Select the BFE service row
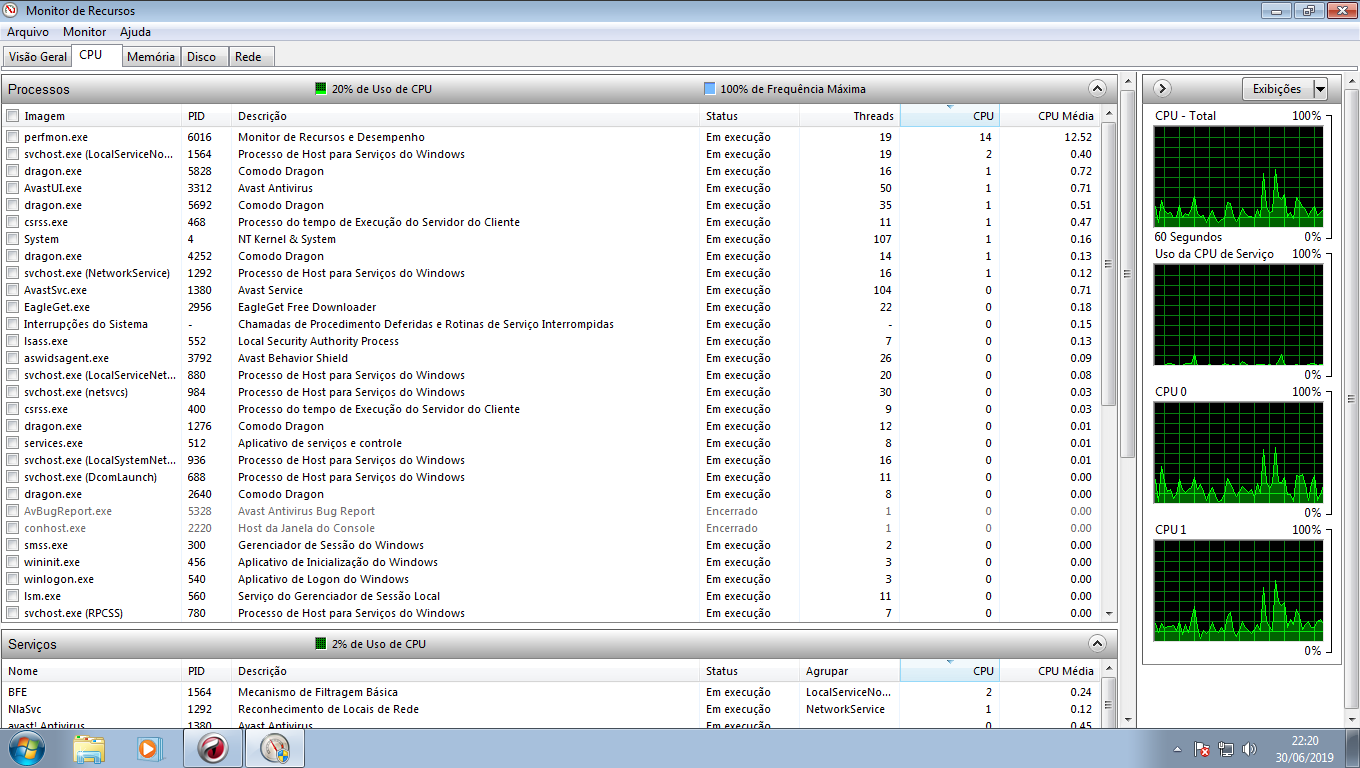Image resolution: width=1360 pixels, height=768 pixels. coord(551,692)
